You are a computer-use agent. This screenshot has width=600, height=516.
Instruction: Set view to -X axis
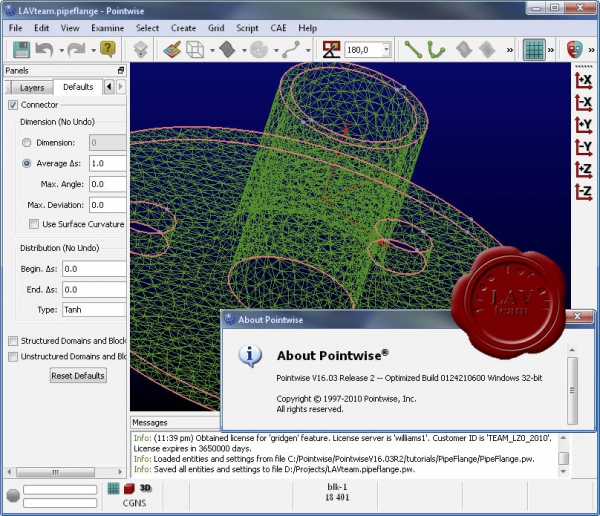coord(584,102)
